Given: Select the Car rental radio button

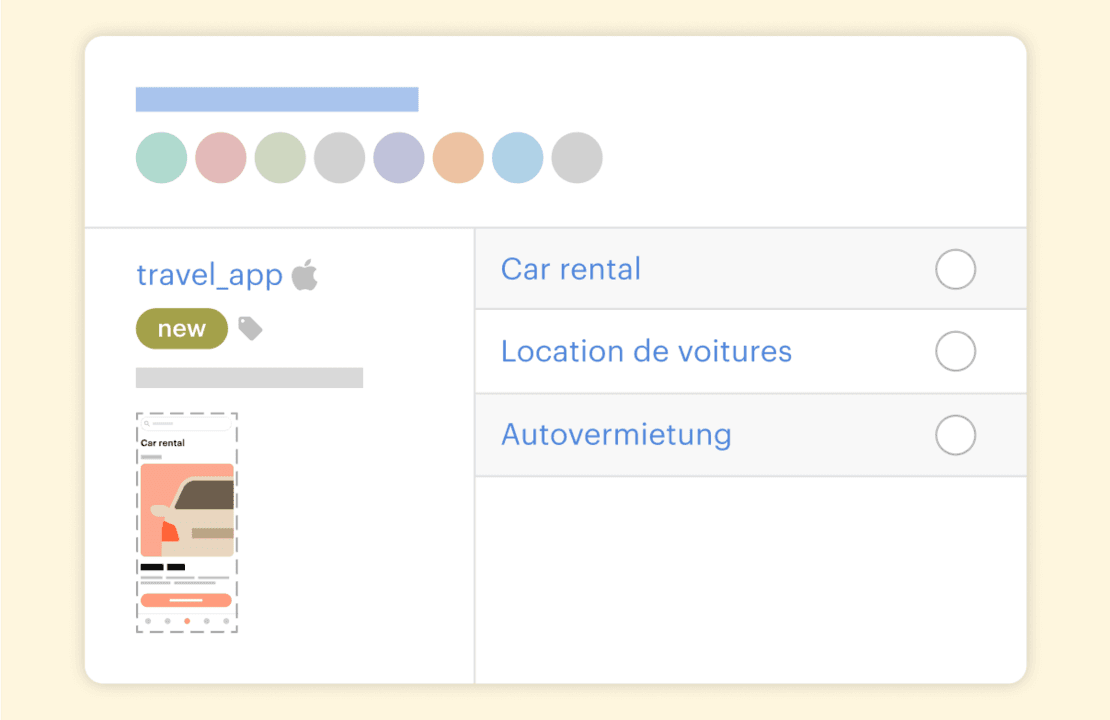Looking at the screenshot, I should 955,270.
